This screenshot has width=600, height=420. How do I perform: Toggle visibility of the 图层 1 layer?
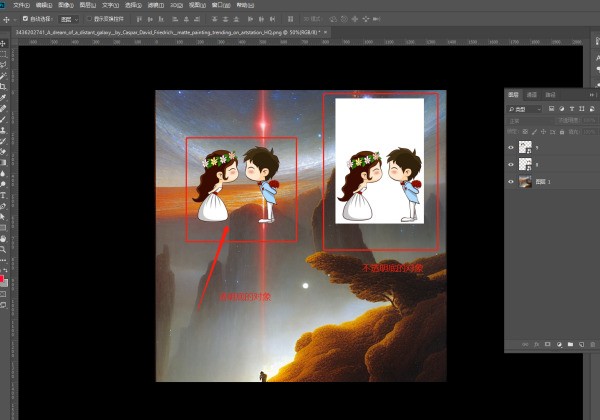511,182
